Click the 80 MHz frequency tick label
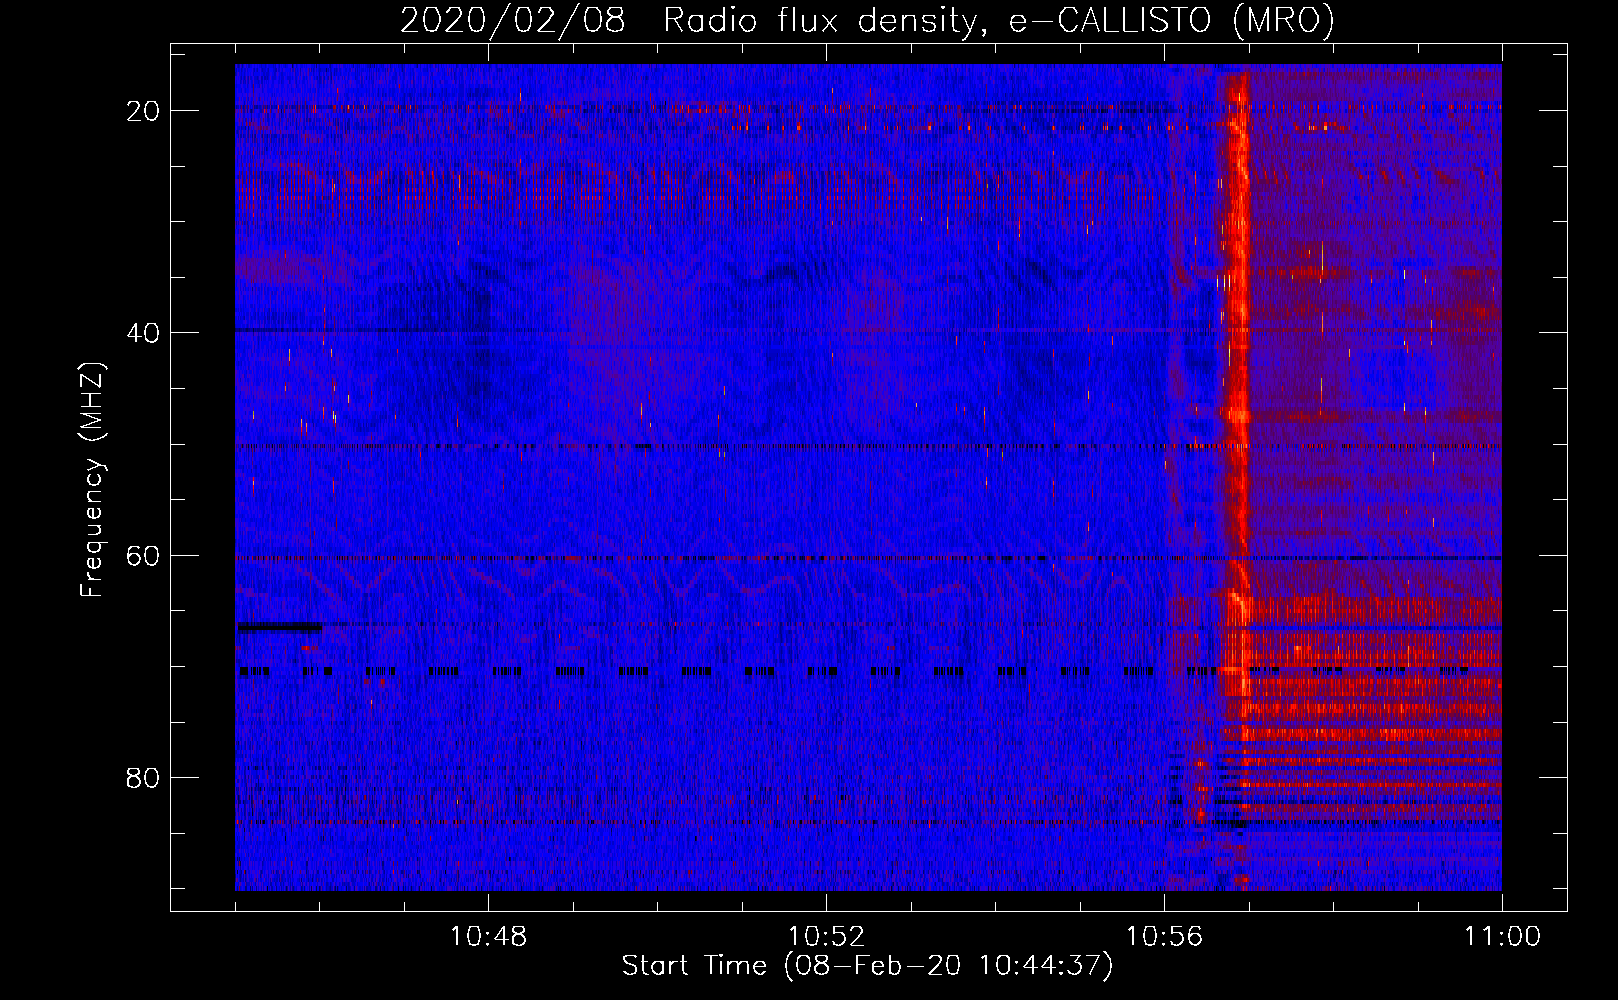 (143, 777)
